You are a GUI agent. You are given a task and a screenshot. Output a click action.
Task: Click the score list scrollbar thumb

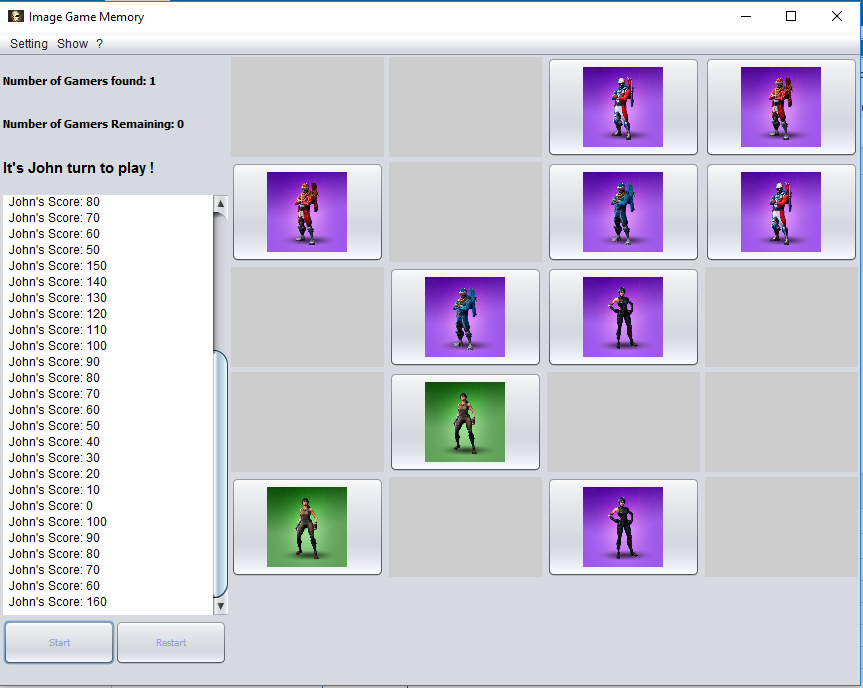point(220,473)
